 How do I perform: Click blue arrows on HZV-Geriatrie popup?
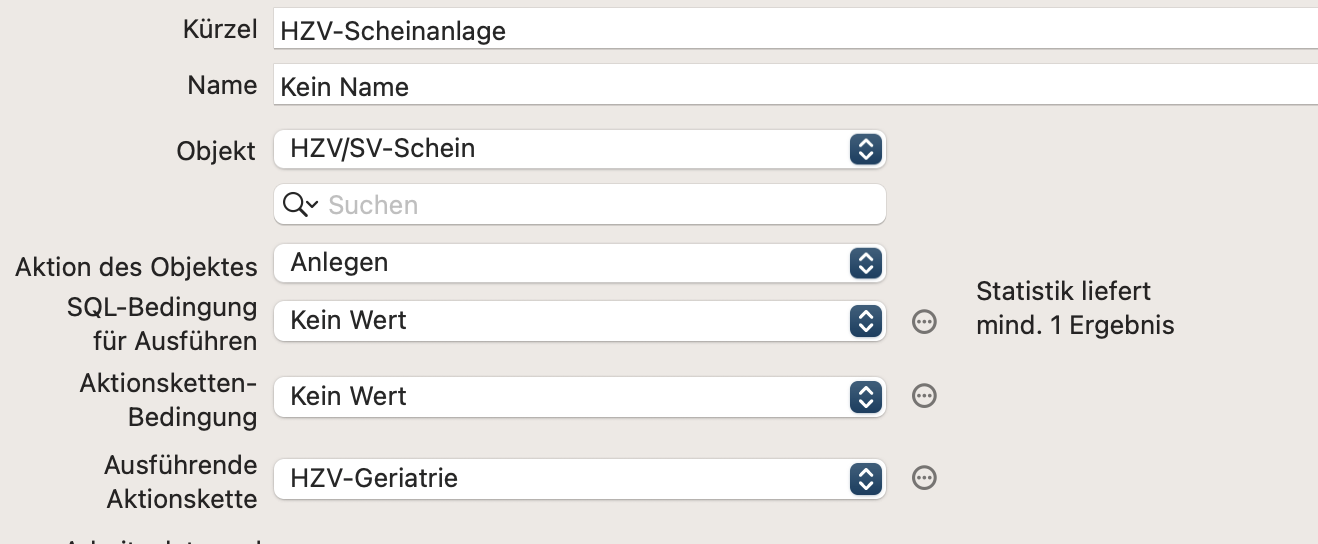coord(864,478)
